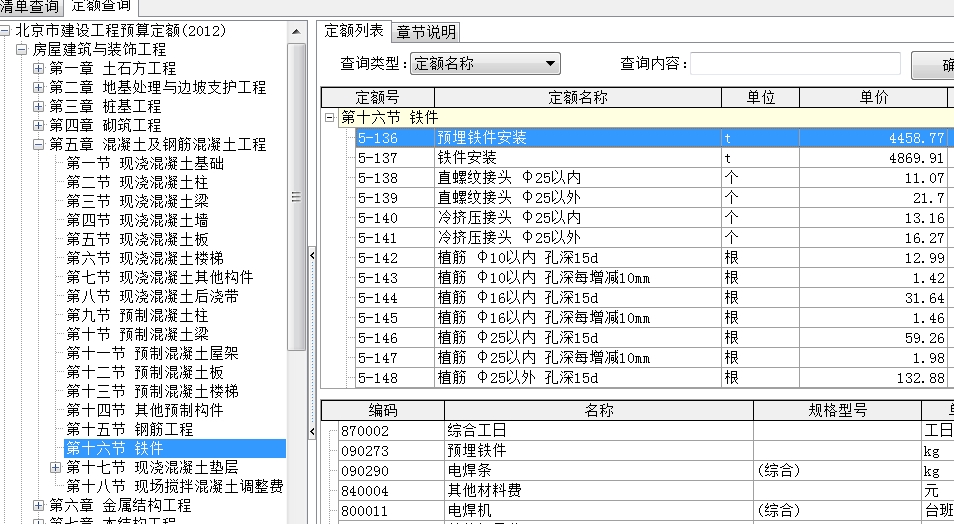Click resource row 090273 预埋铁件

pos(646,451)
